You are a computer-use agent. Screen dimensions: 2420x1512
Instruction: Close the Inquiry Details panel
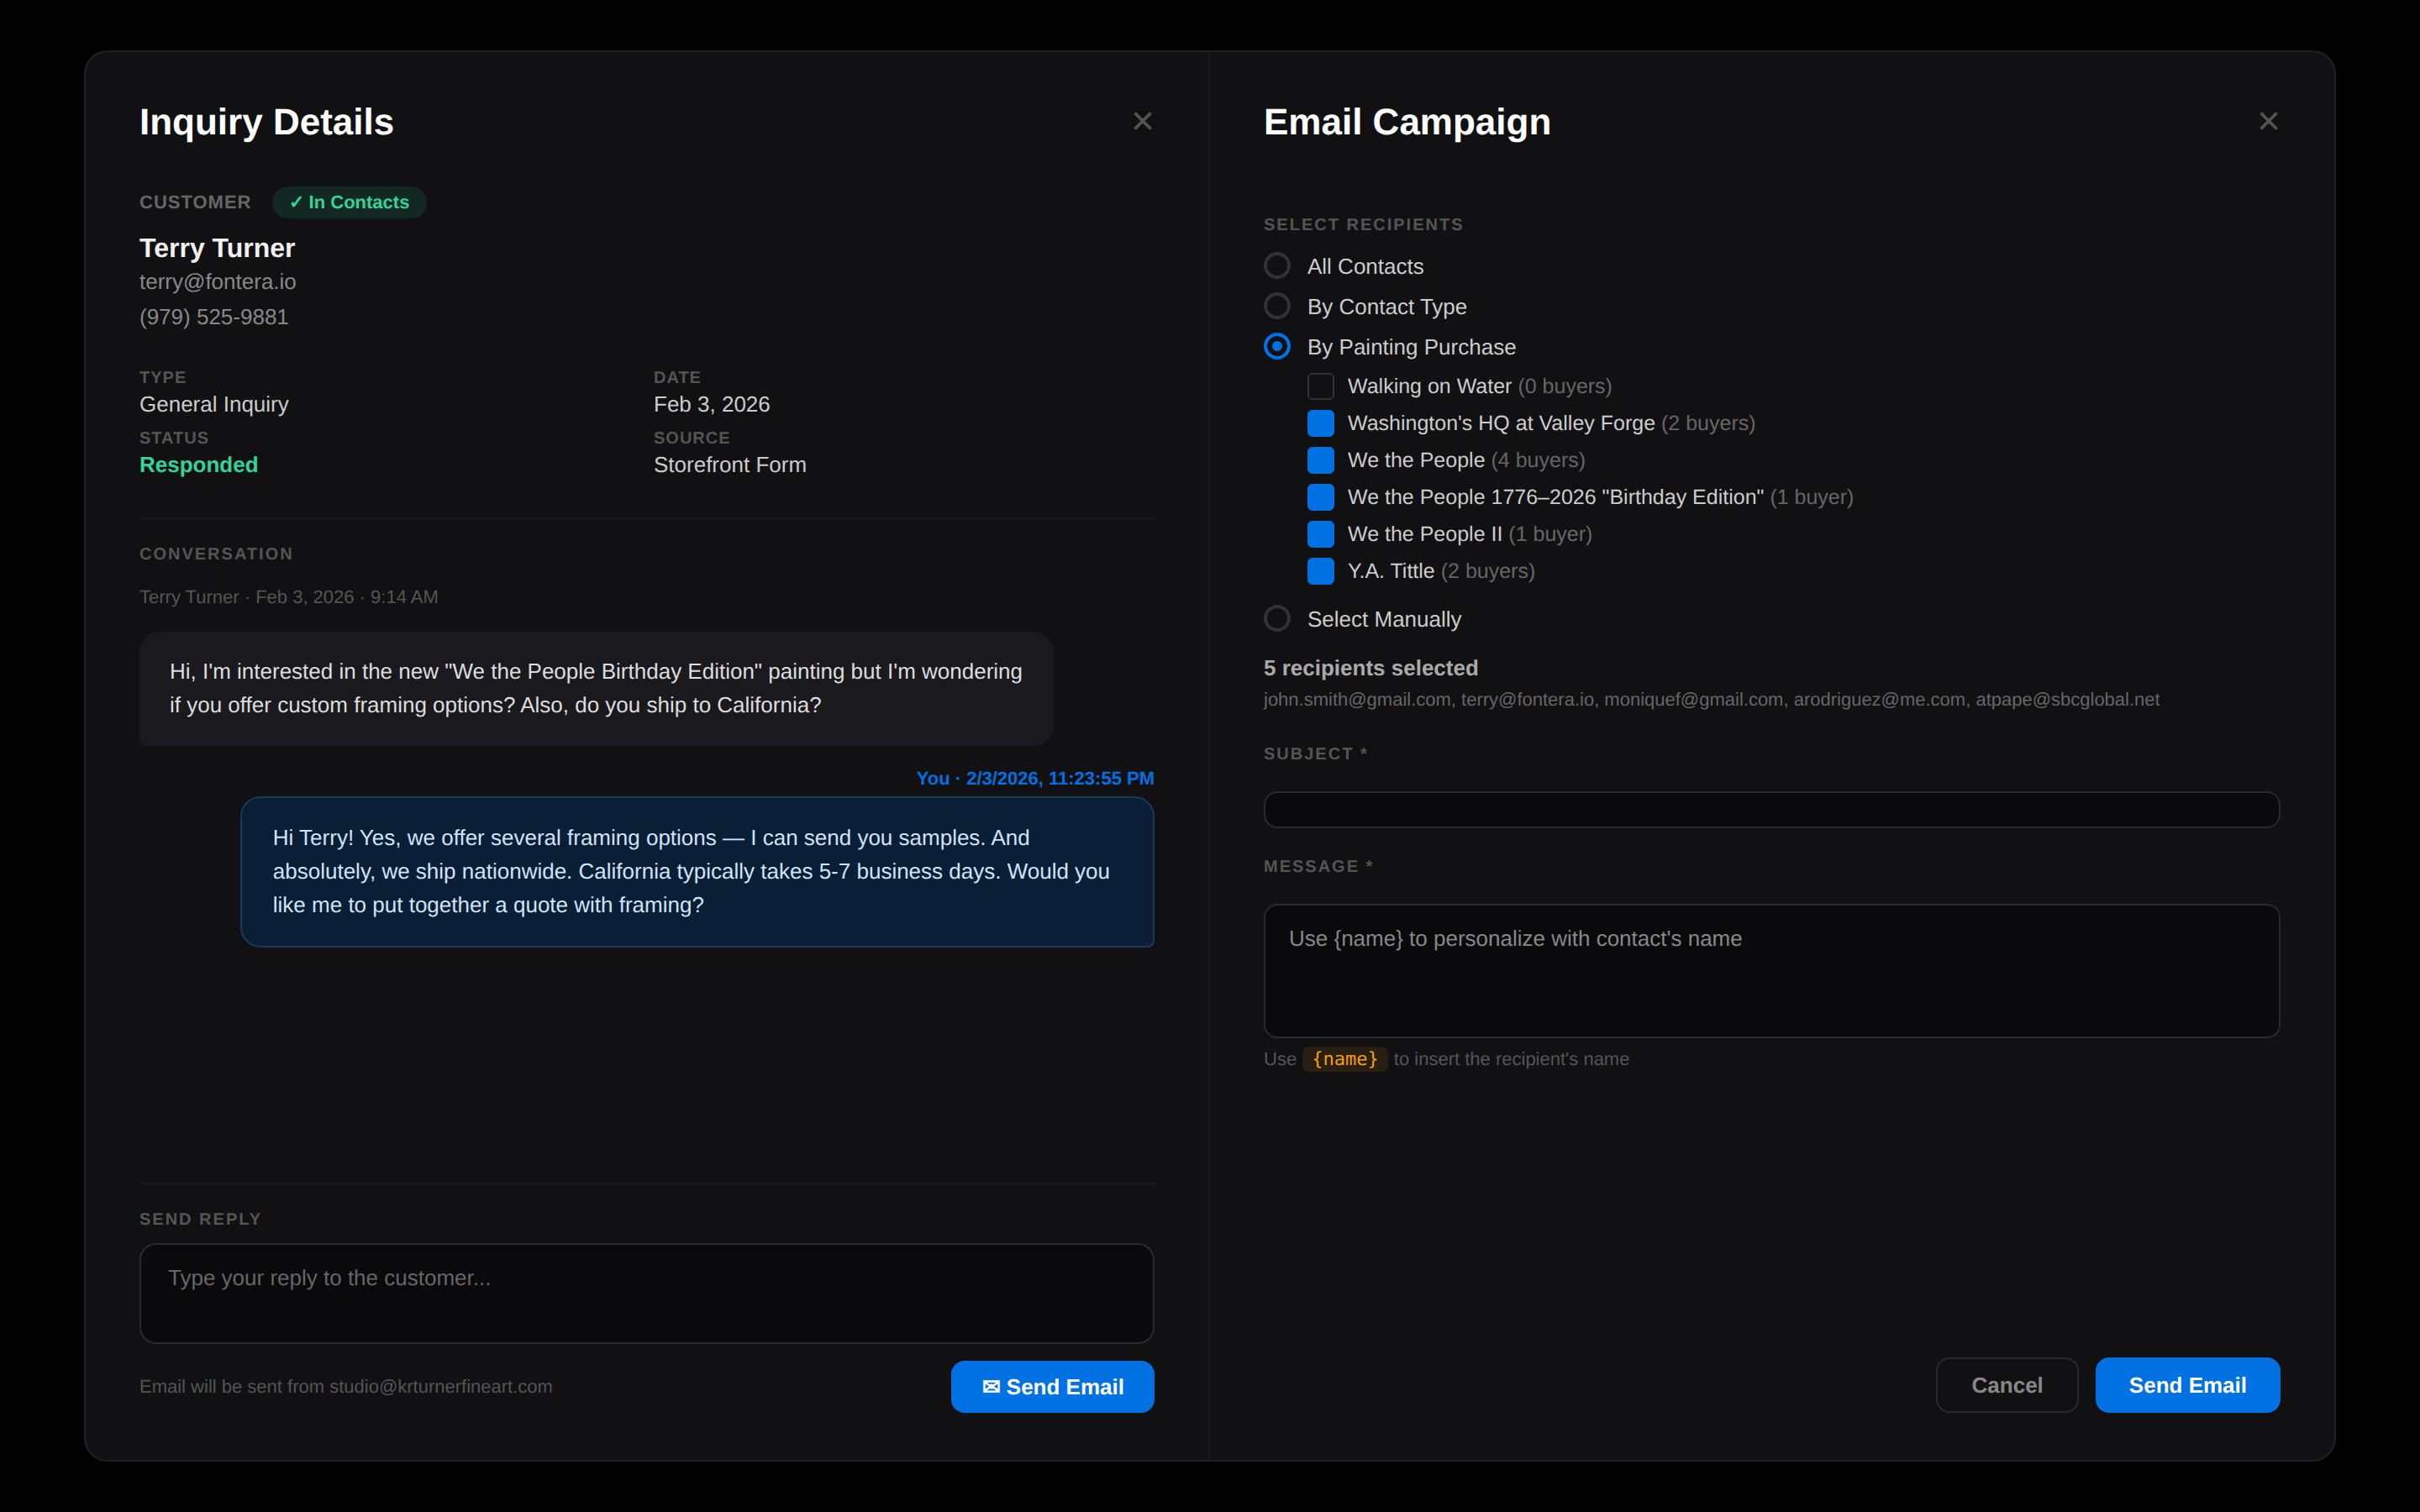[1142, 120]
